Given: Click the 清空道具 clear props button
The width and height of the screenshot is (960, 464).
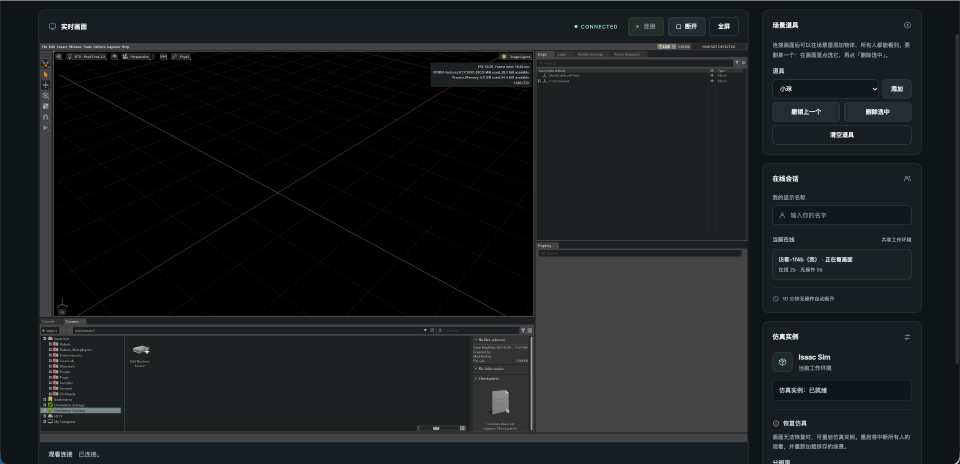Looking at the screenshot, I should (842, 135).
